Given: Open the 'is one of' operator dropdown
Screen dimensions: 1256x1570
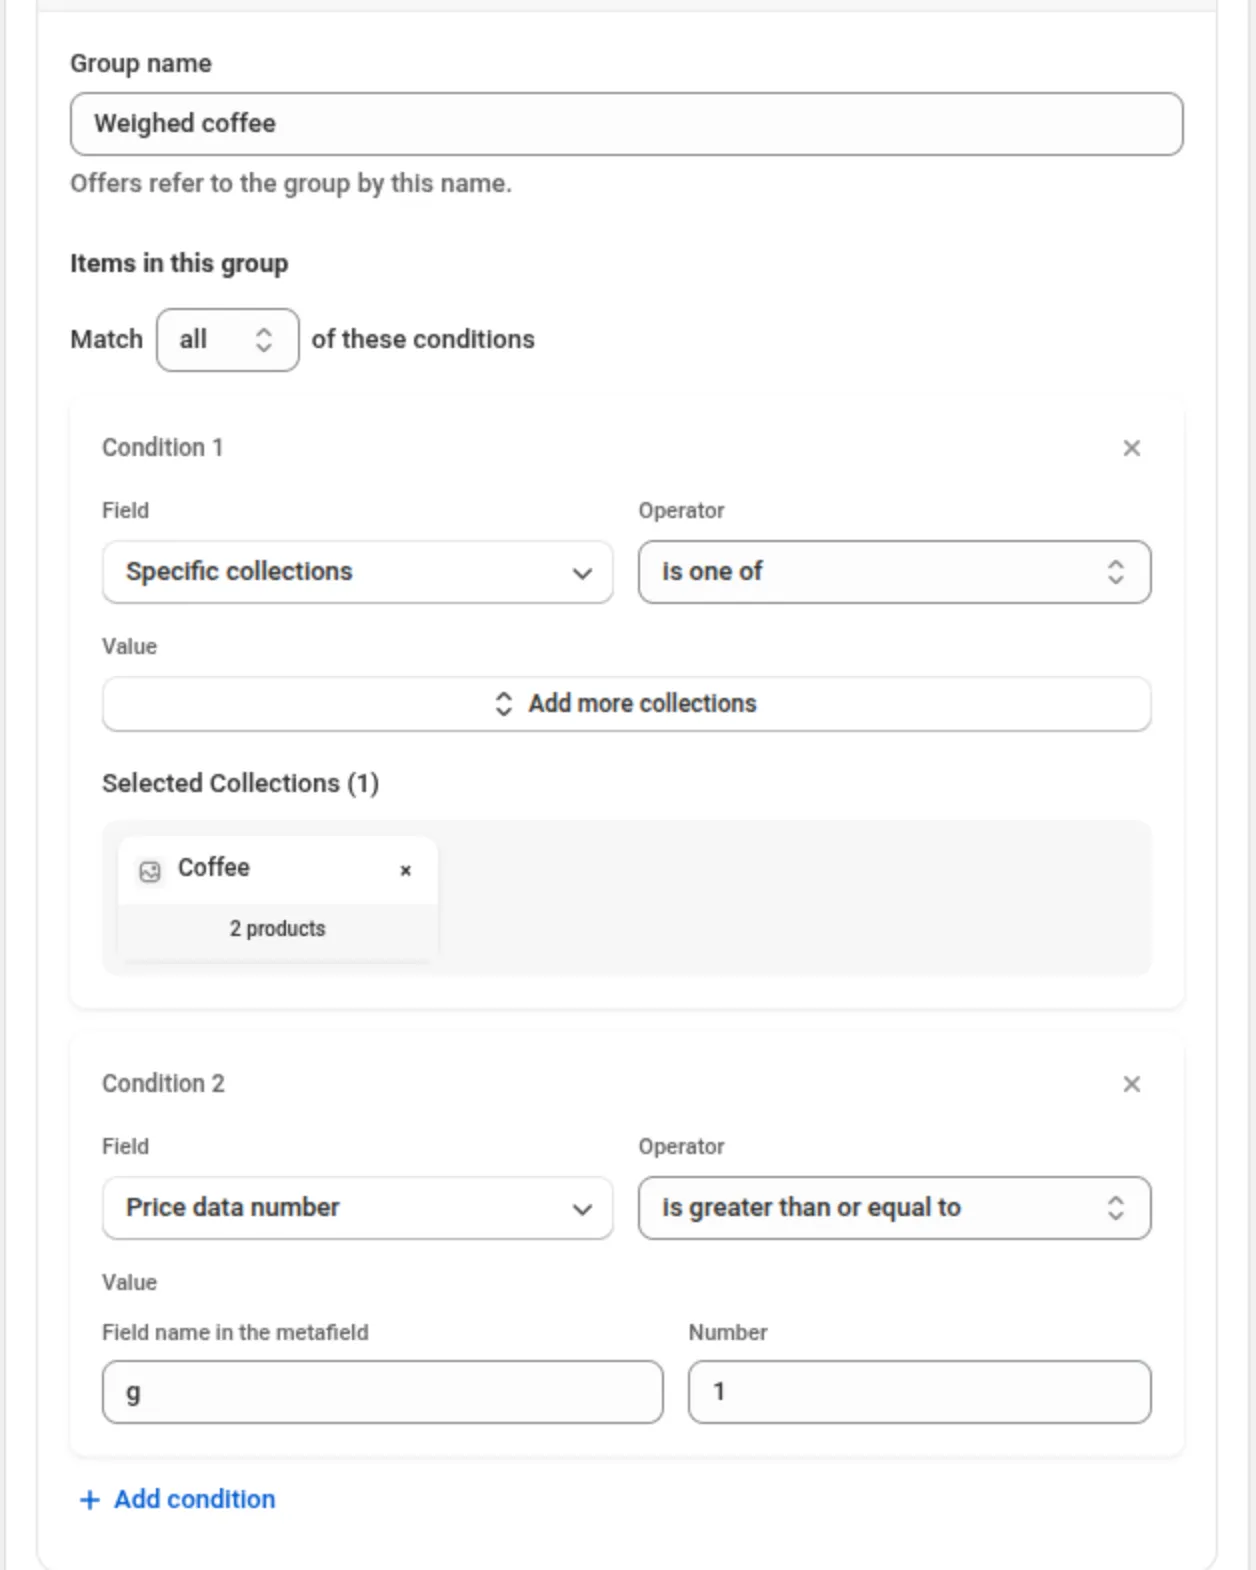Looking at the screenshot, I should tap(894, 572).
